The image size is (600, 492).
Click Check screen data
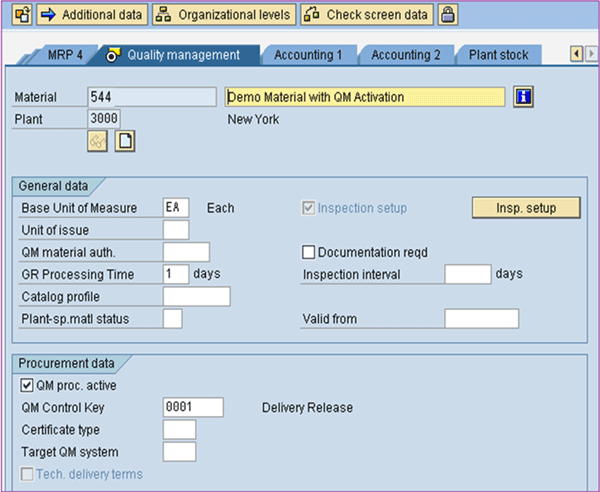367,14
